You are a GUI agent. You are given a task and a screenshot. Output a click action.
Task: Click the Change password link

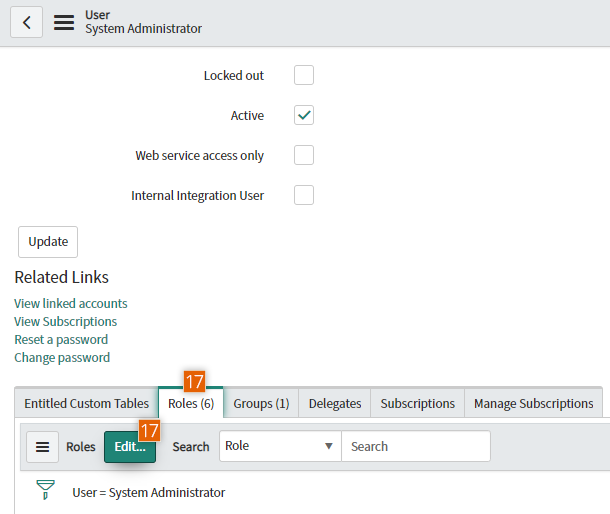tap(62, 358)
